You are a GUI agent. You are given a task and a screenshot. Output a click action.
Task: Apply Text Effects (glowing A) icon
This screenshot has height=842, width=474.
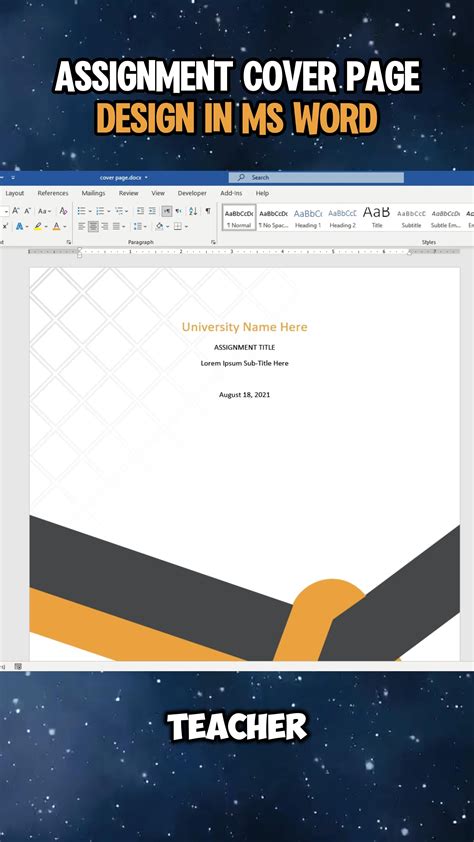[x=19, y=226]
